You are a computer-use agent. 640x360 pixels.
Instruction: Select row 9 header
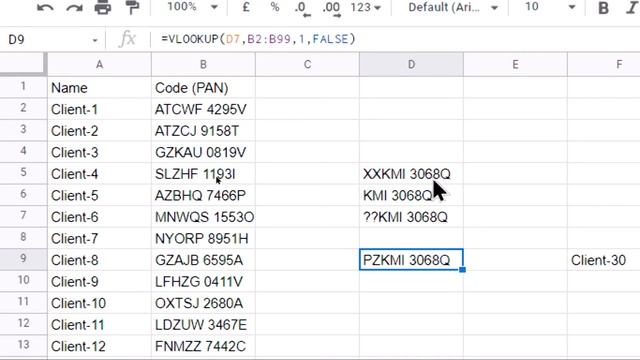click(x=23, y=259)
